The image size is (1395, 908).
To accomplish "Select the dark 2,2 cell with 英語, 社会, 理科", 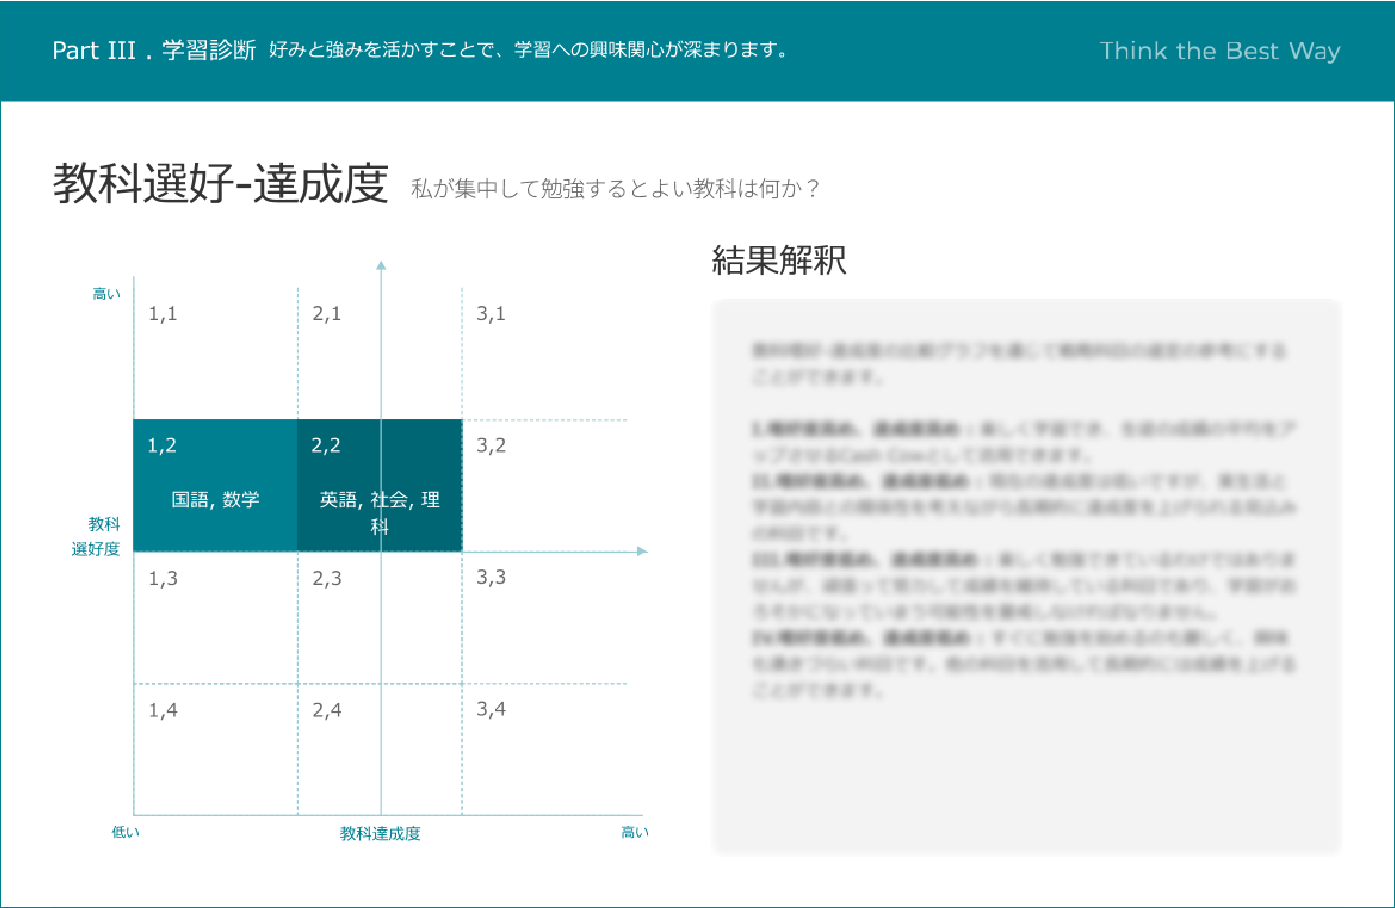I will tap(379, 486).
